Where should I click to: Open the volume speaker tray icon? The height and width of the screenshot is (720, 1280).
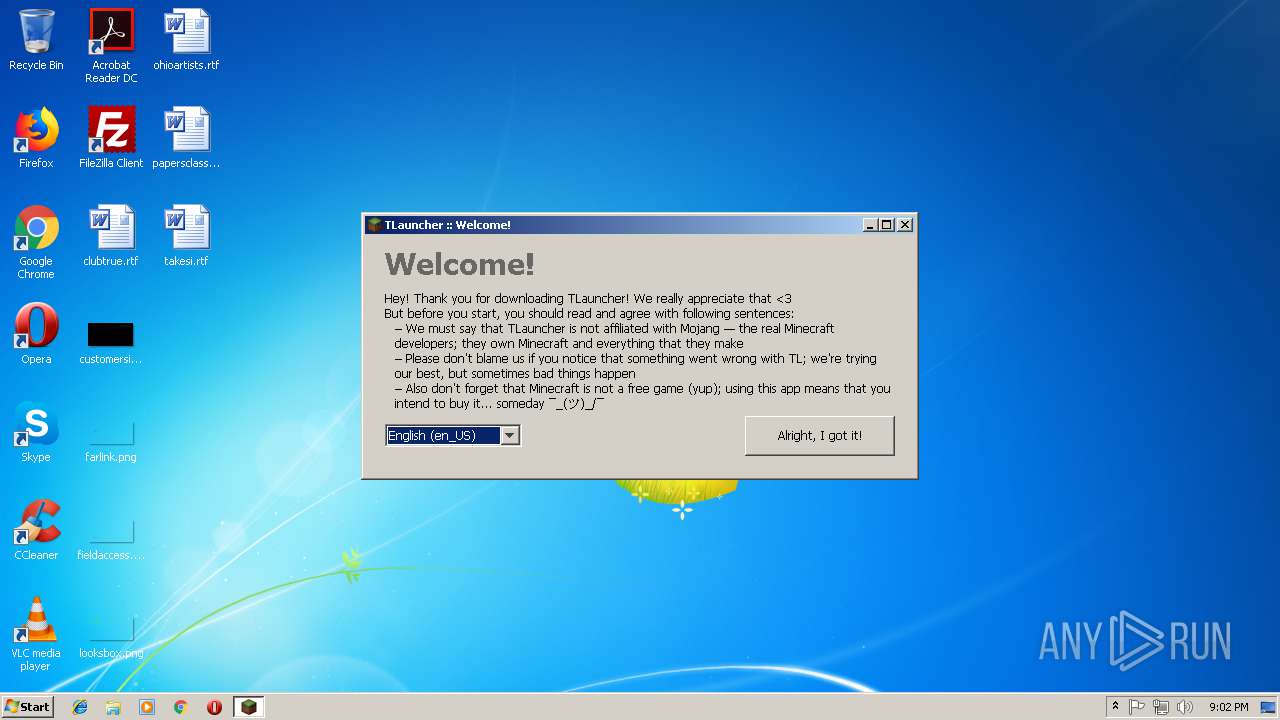(1185, 707)
